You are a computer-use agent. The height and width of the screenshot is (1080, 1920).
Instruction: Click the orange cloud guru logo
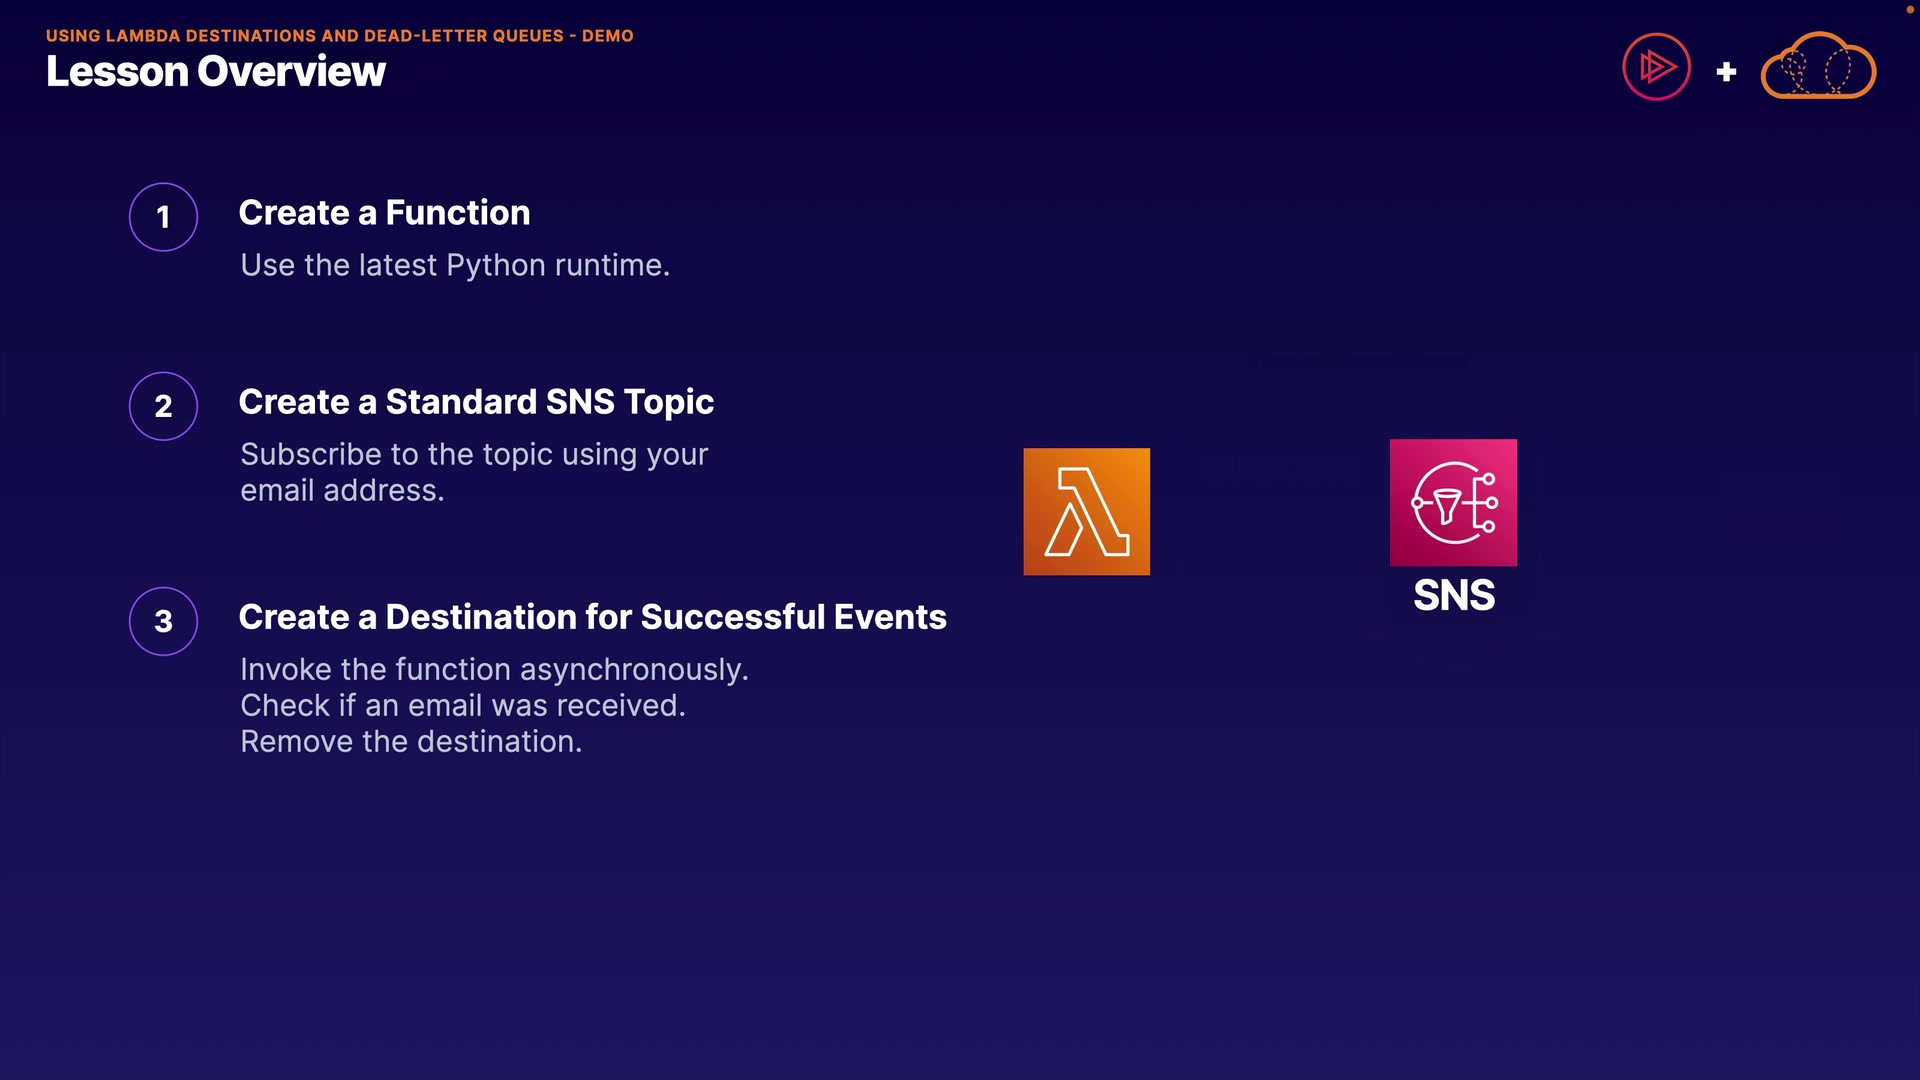click(1818, 67)
